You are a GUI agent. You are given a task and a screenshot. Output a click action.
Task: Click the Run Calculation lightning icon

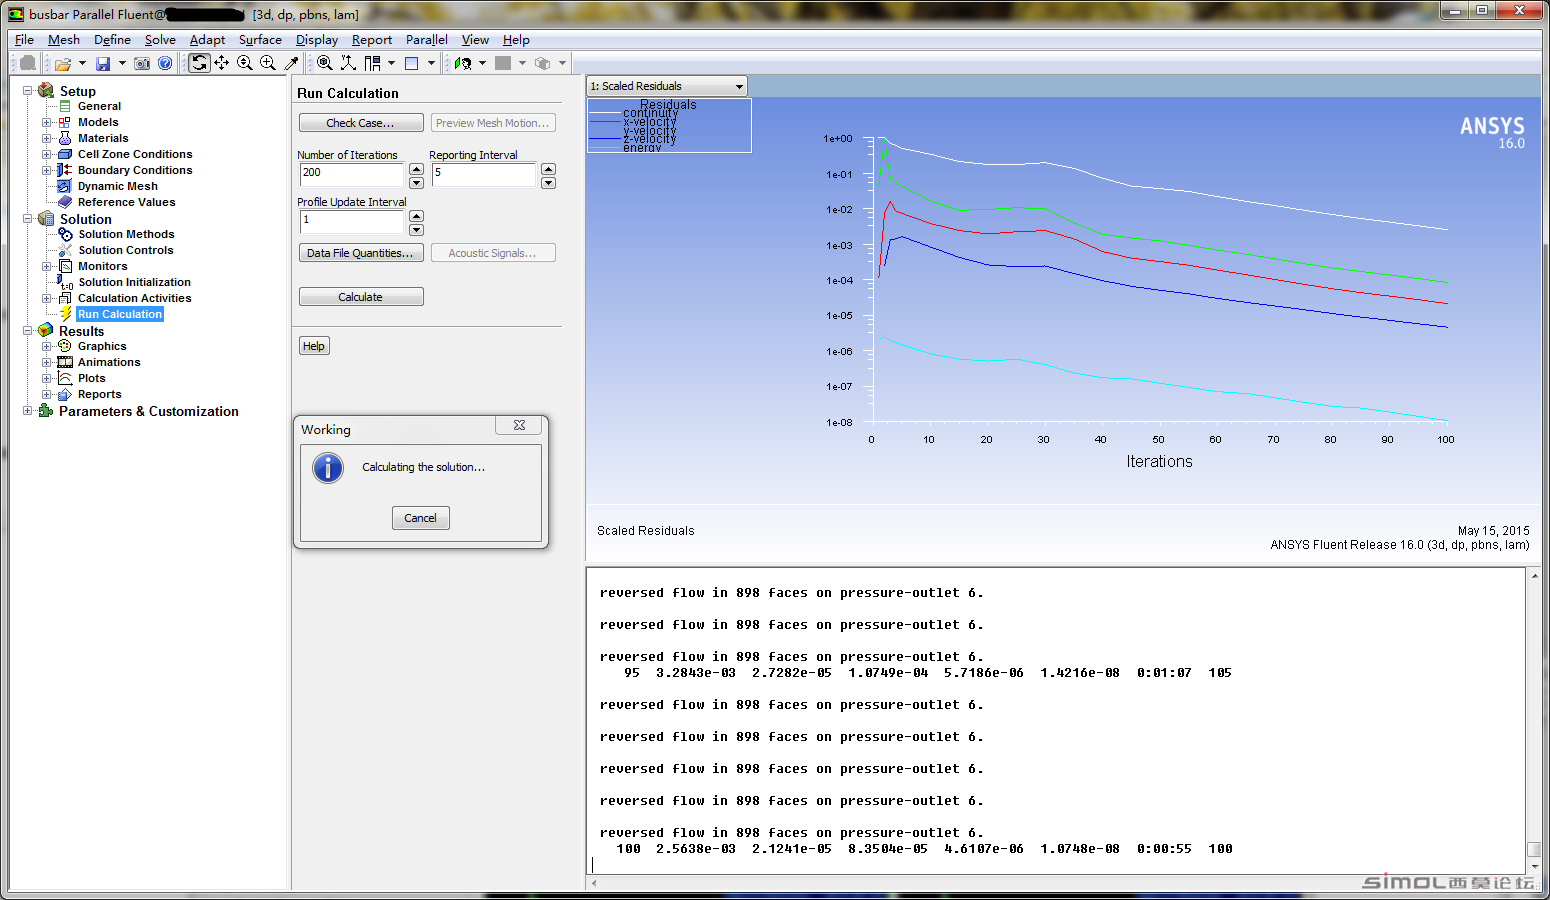point(66,314)
